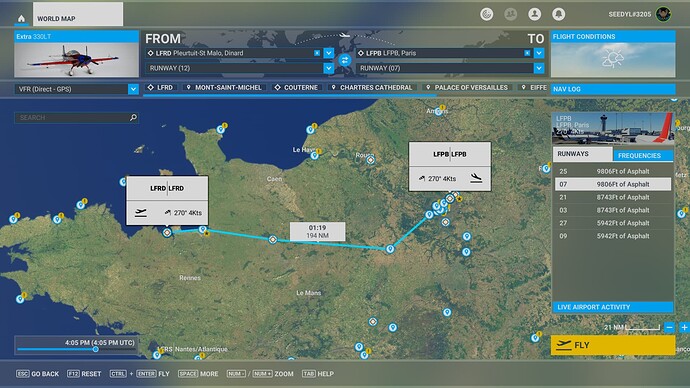Clear the LFPB arrival airport
This screenshot has height=388, width=690.
point(527,53)
